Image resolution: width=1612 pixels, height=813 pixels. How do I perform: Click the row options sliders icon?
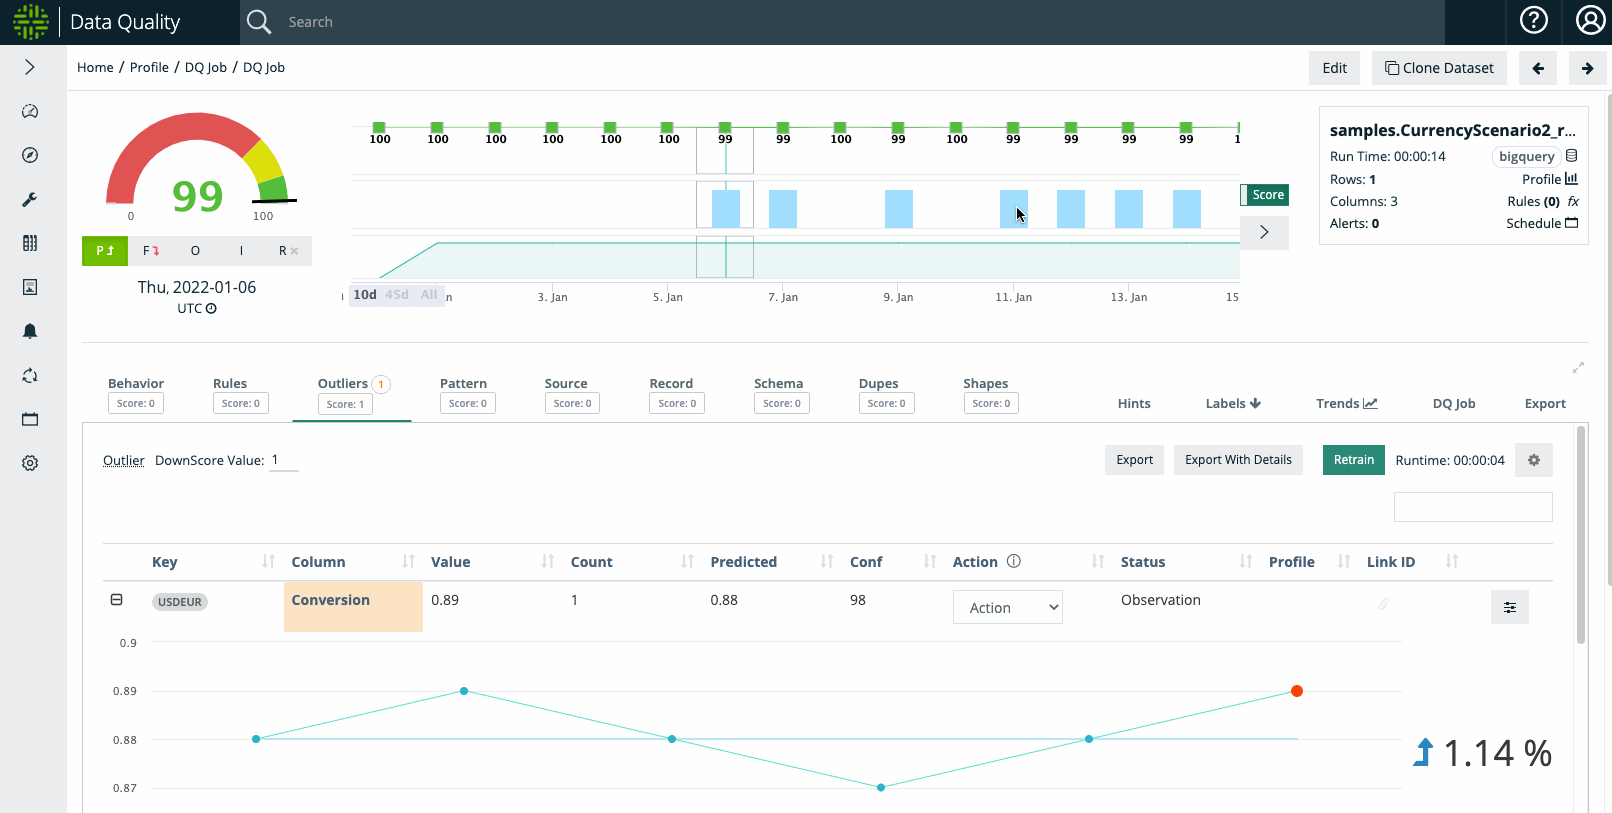[1509, 607]
